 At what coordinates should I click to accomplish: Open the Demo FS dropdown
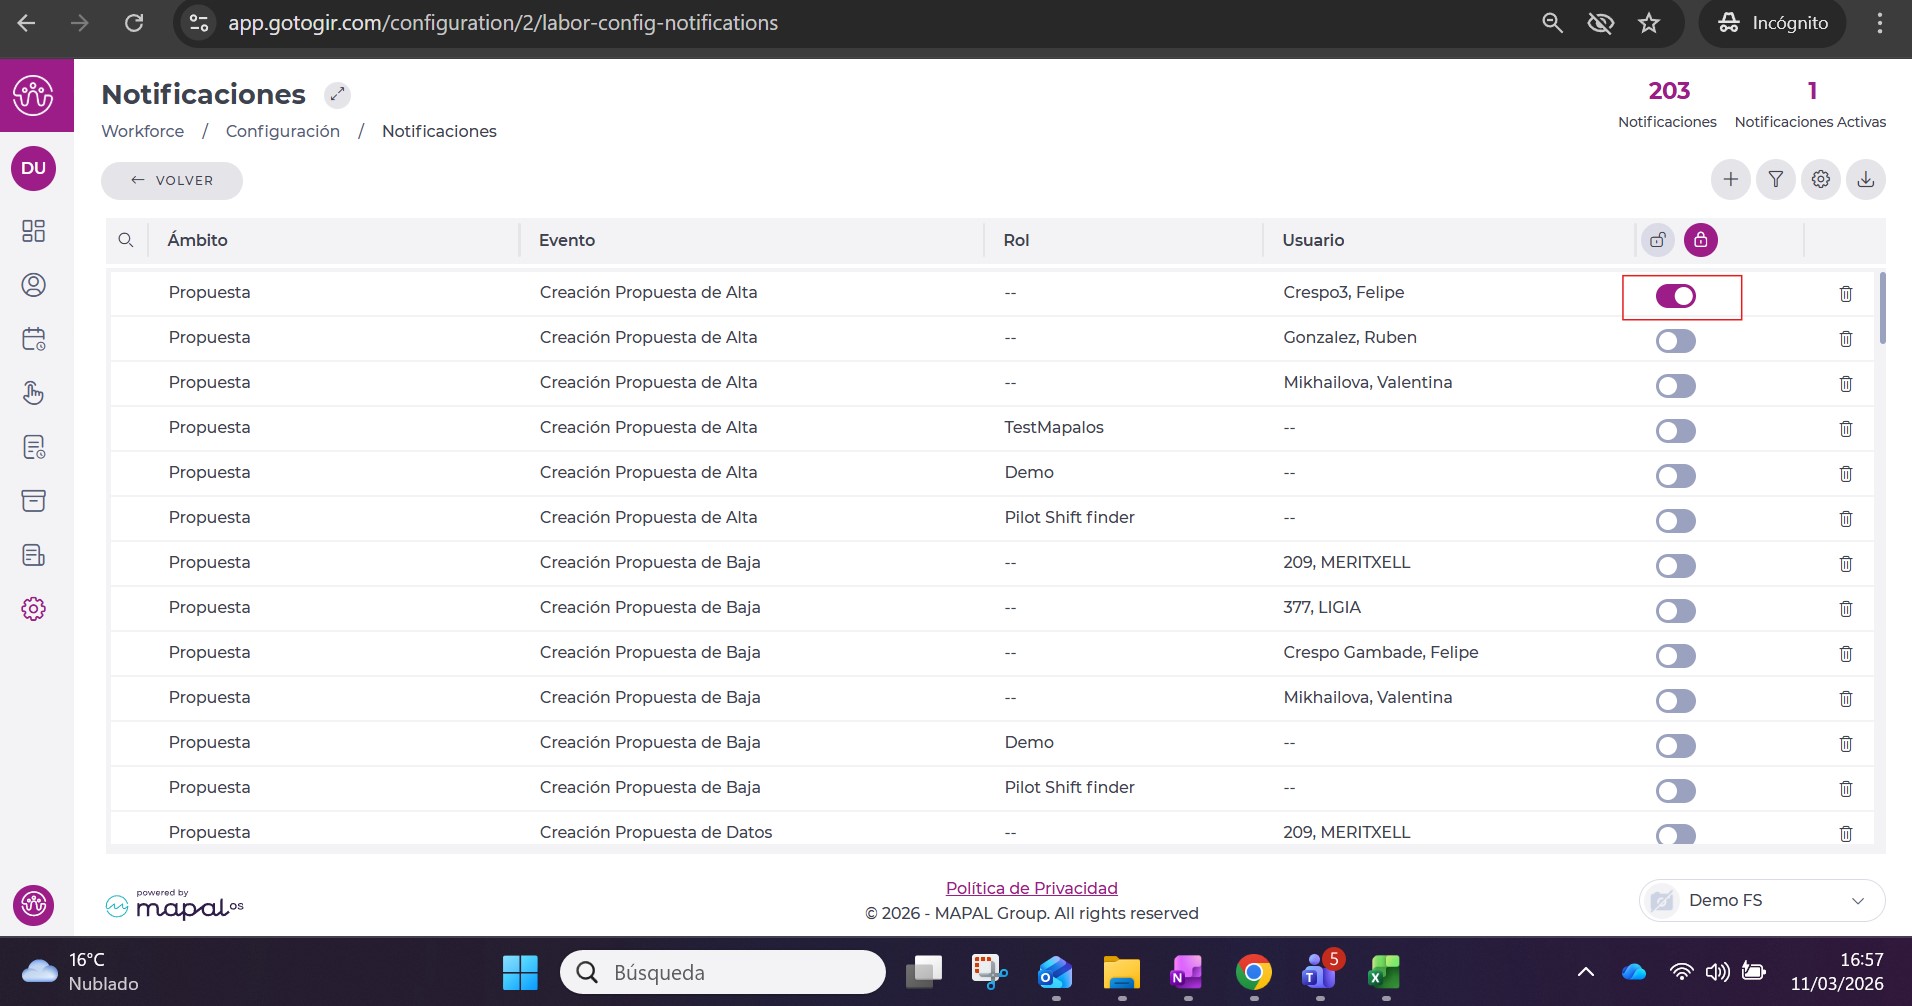(1761, 901)
